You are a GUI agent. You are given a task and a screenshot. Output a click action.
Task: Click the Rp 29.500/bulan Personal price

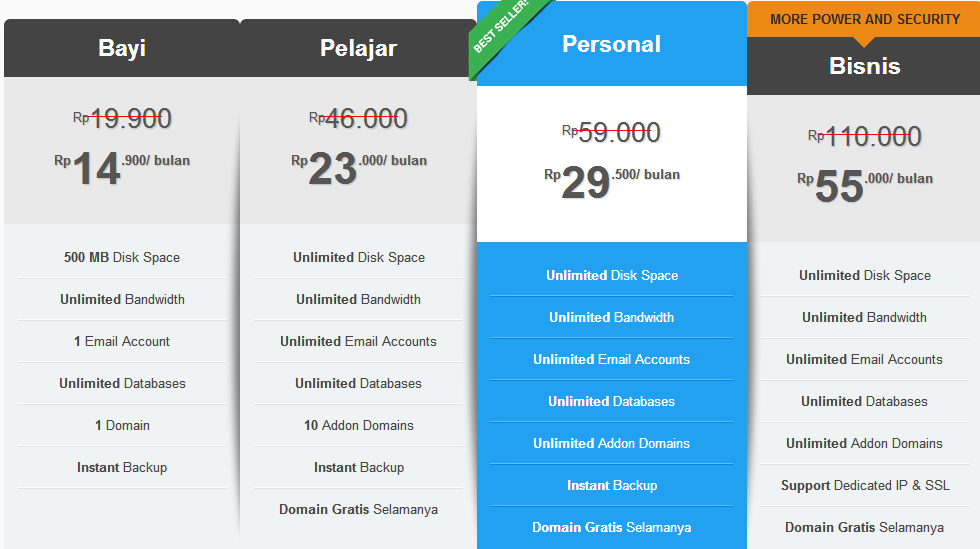(612, 182)
